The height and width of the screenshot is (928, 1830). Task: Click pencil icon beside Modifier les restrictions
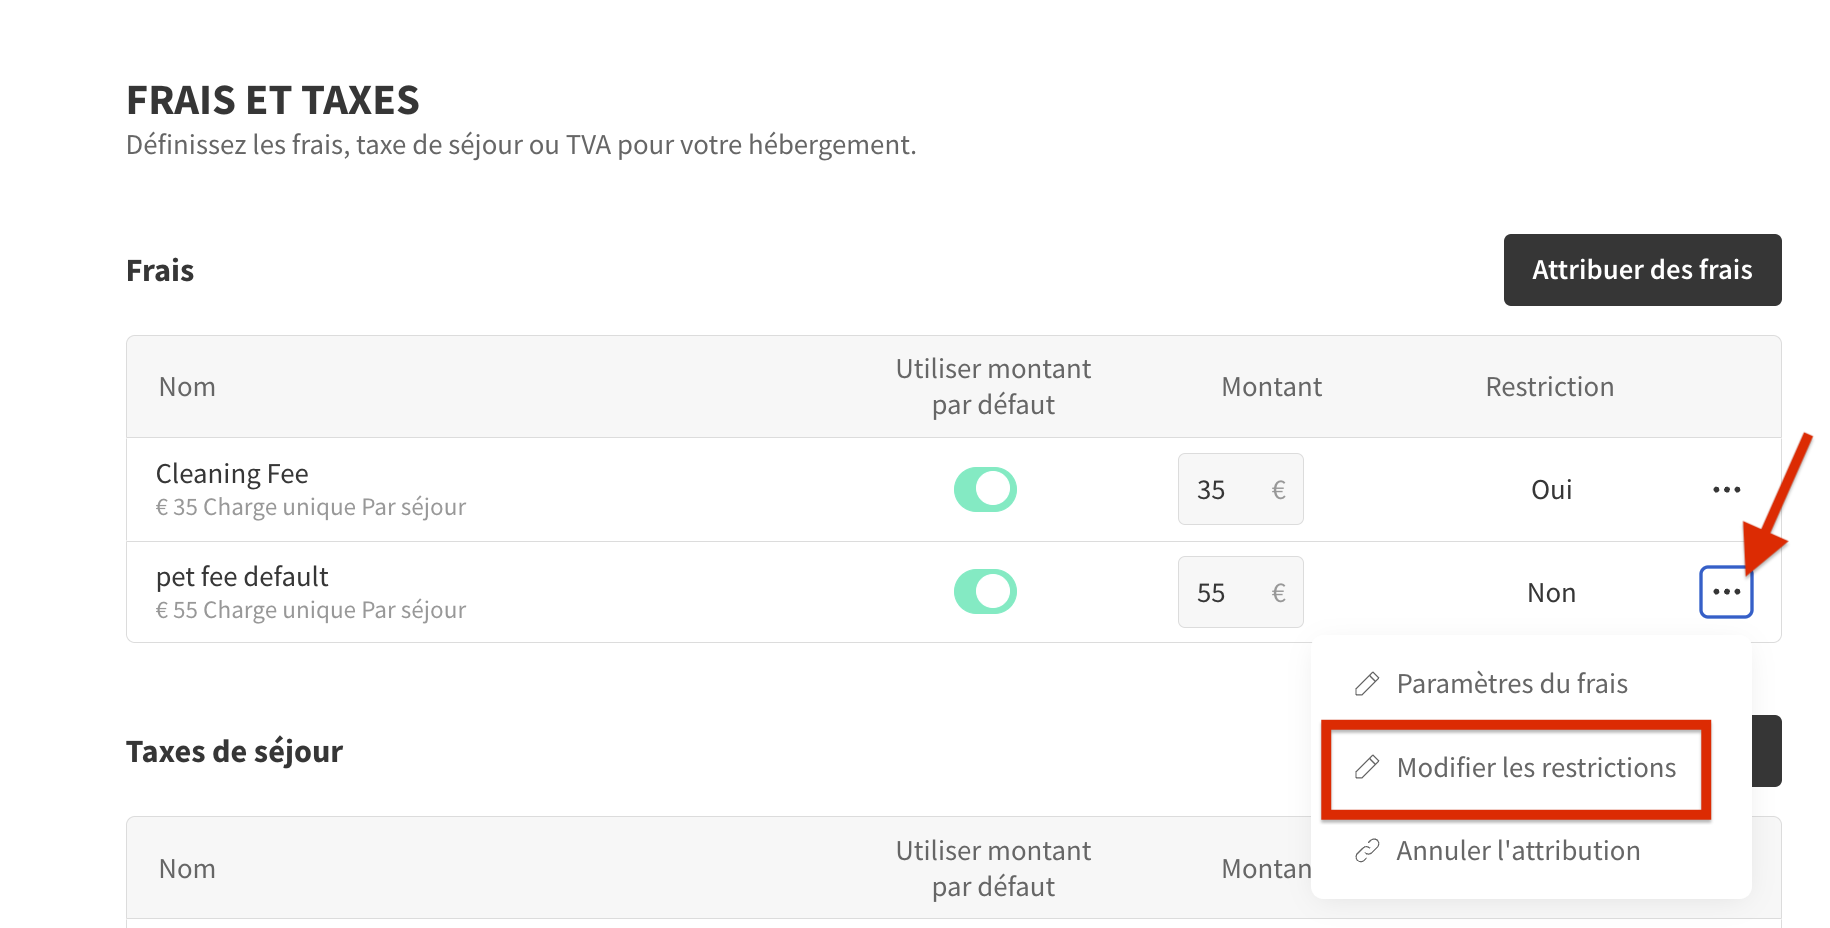(1367, 767)
